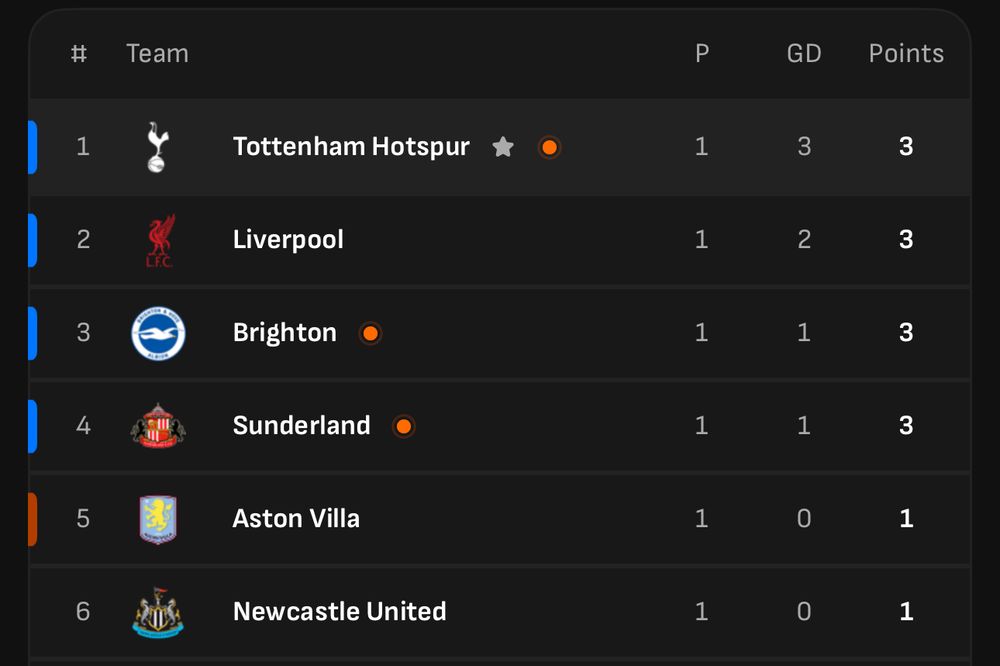Select the Brighton team name

(x=285, y=333)
